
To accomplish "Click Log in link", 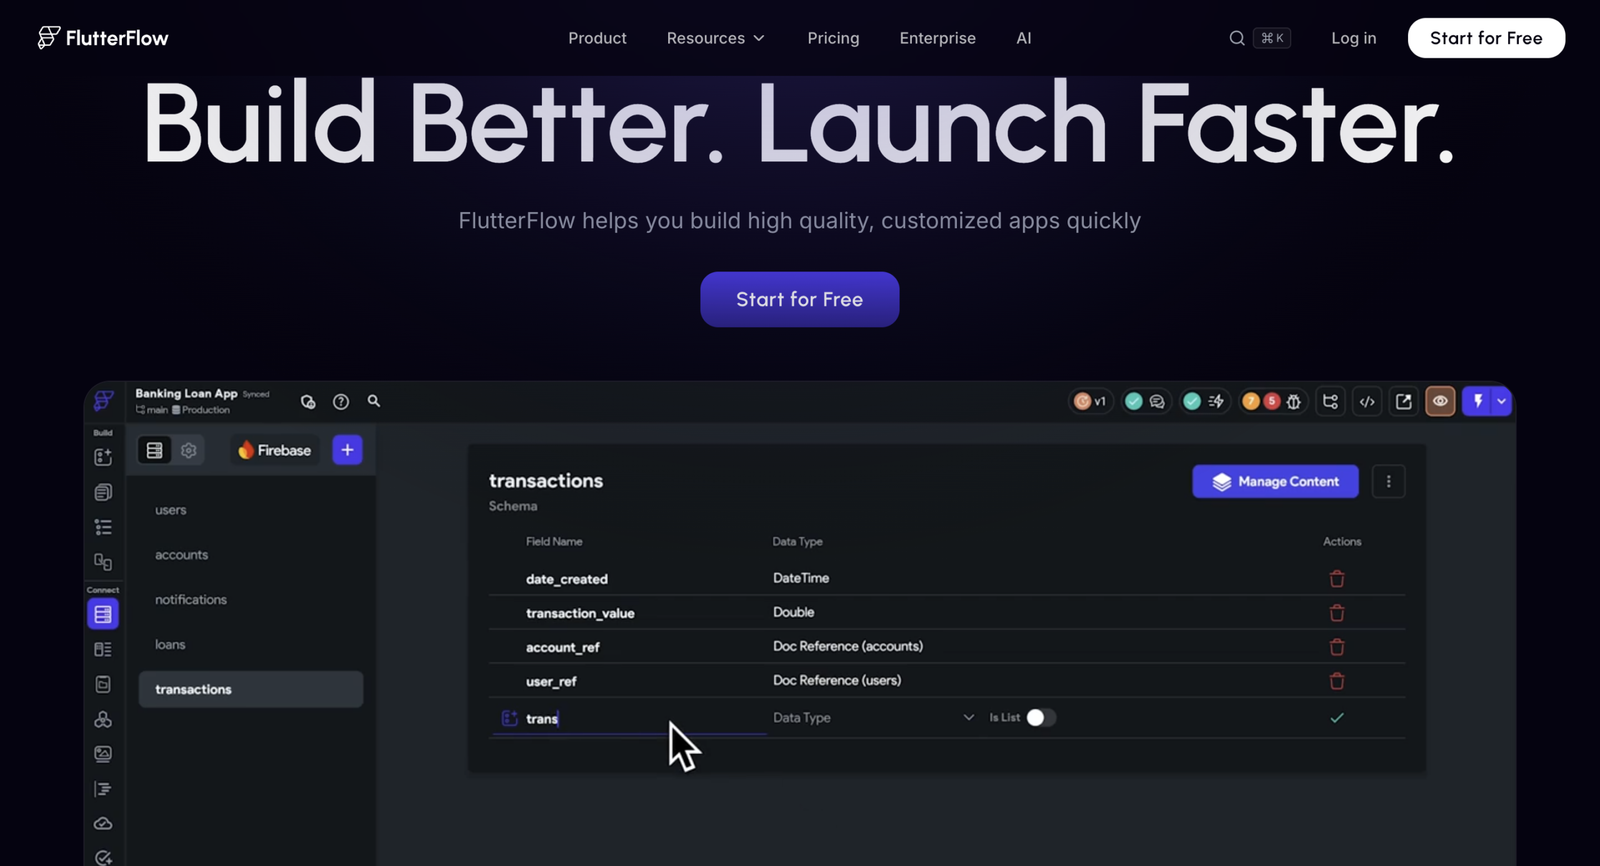I will [1353, 38].
